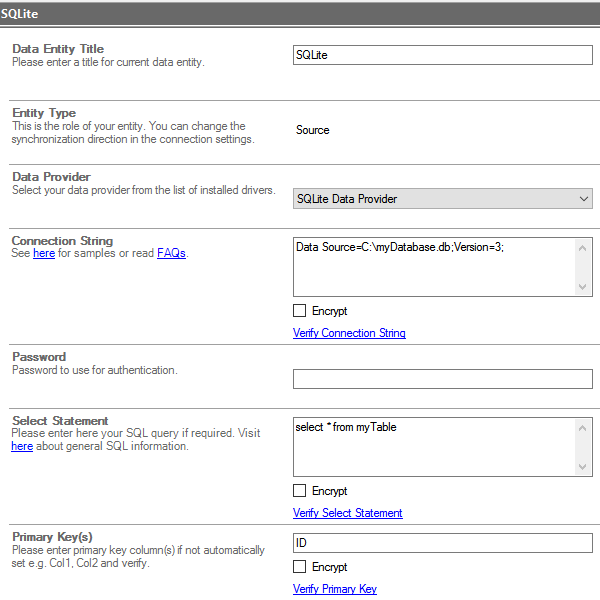
Task: Open the Data Provider dropdown
Action: [442, 199]
